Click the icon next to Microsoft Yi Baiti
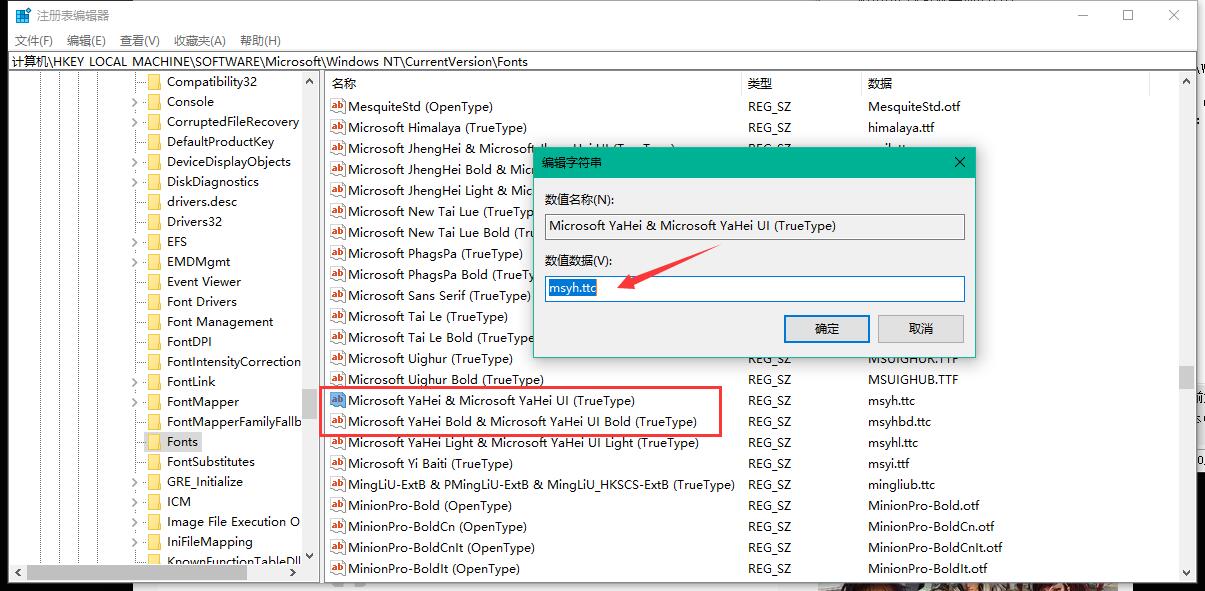This screenshot has height=591, width=1205. pyautogui.click(x=338, y=464)
